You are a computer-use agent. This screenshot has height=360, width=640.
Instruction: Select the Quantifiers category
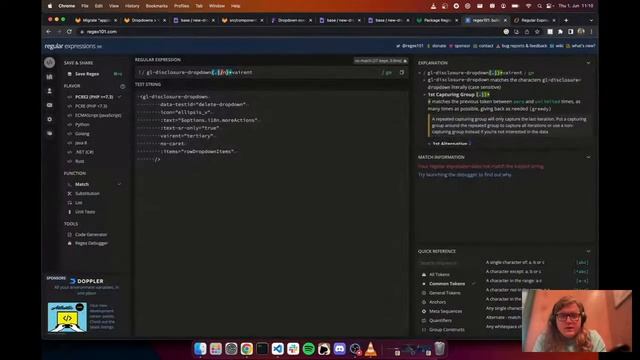[440, 320]
